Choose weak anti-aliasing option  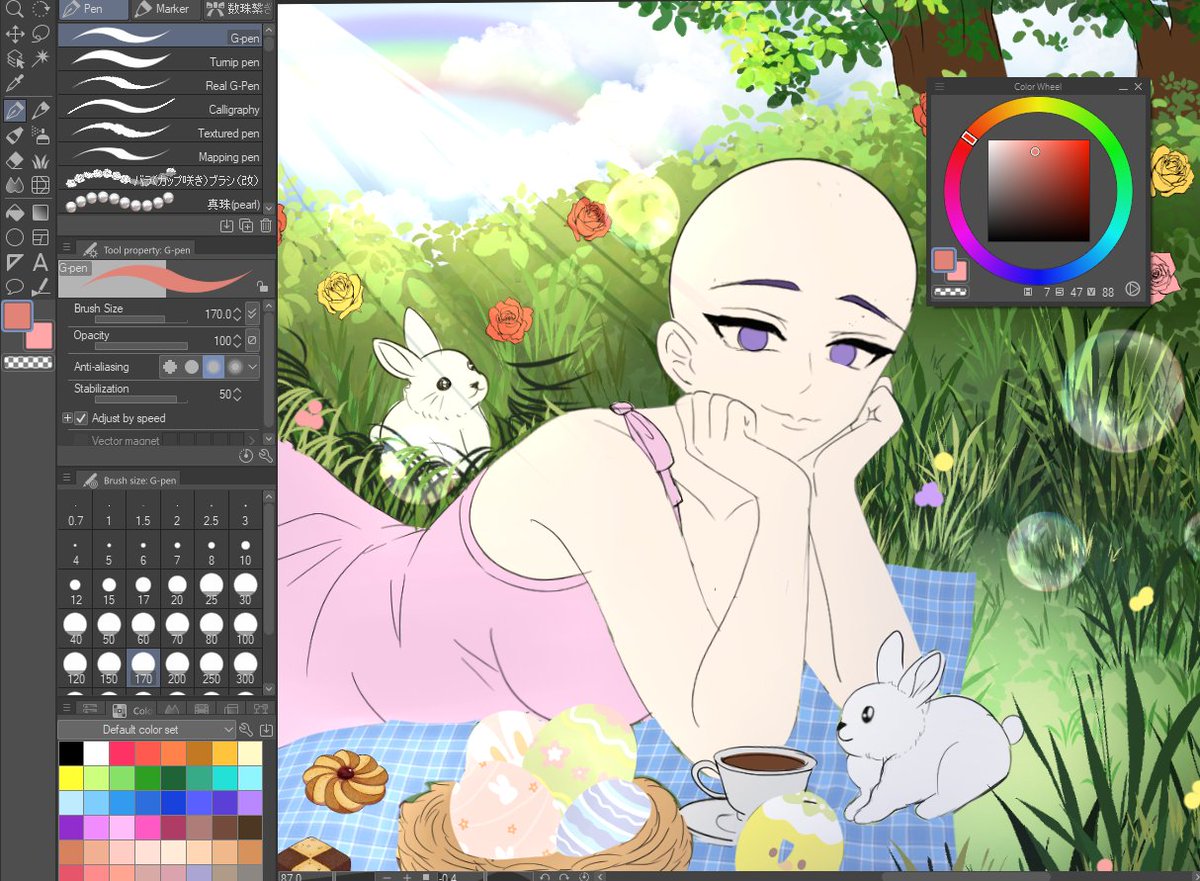191,367
